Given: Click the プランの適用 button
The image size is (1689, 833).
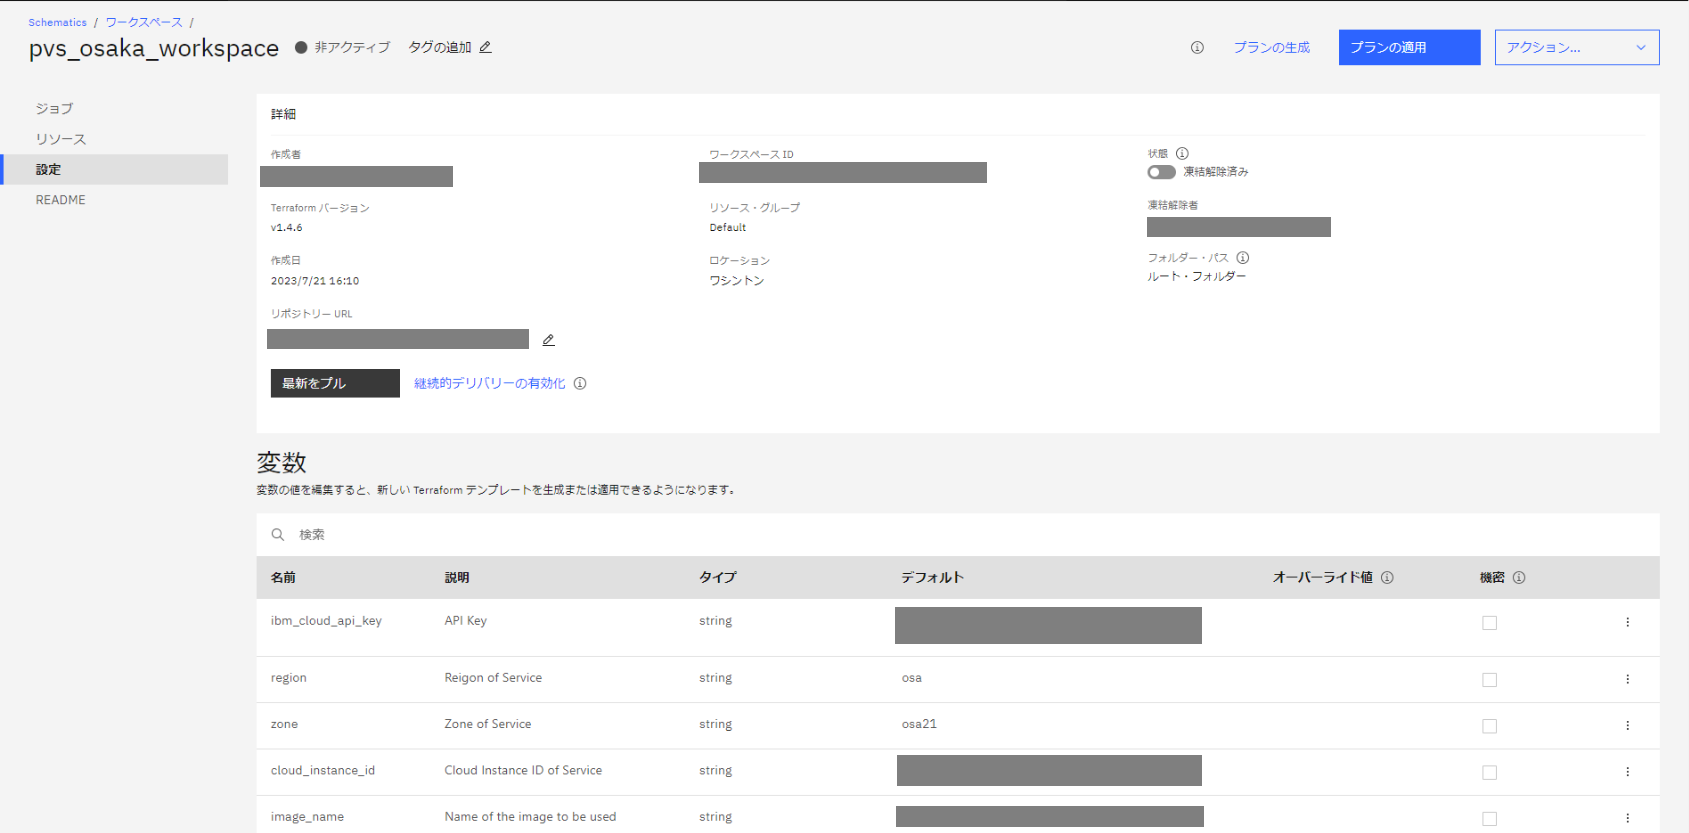Looking at the screenshot, I should click(1409, 47).
